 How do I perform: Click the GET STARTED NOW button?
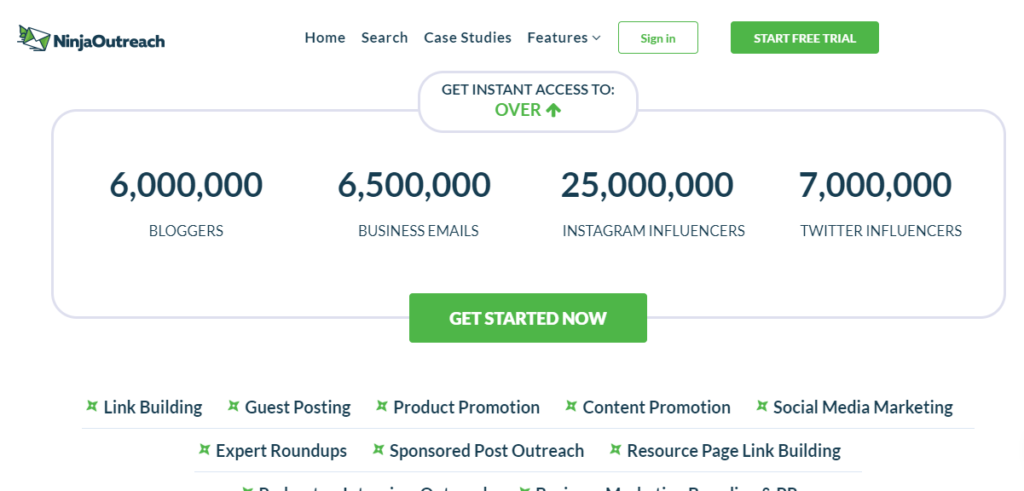pyautogui.click(x=527, y=318)
